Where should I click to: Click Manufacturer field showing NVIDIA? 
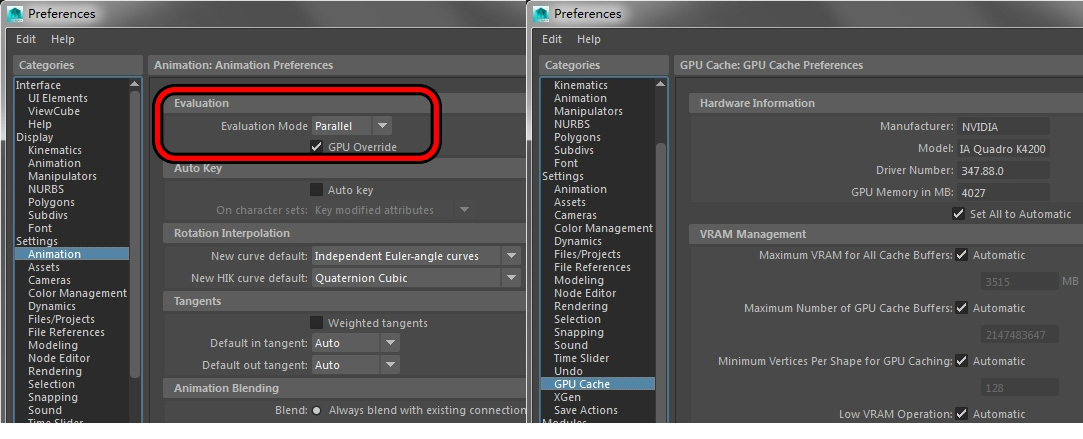[x=1003, y=127]
